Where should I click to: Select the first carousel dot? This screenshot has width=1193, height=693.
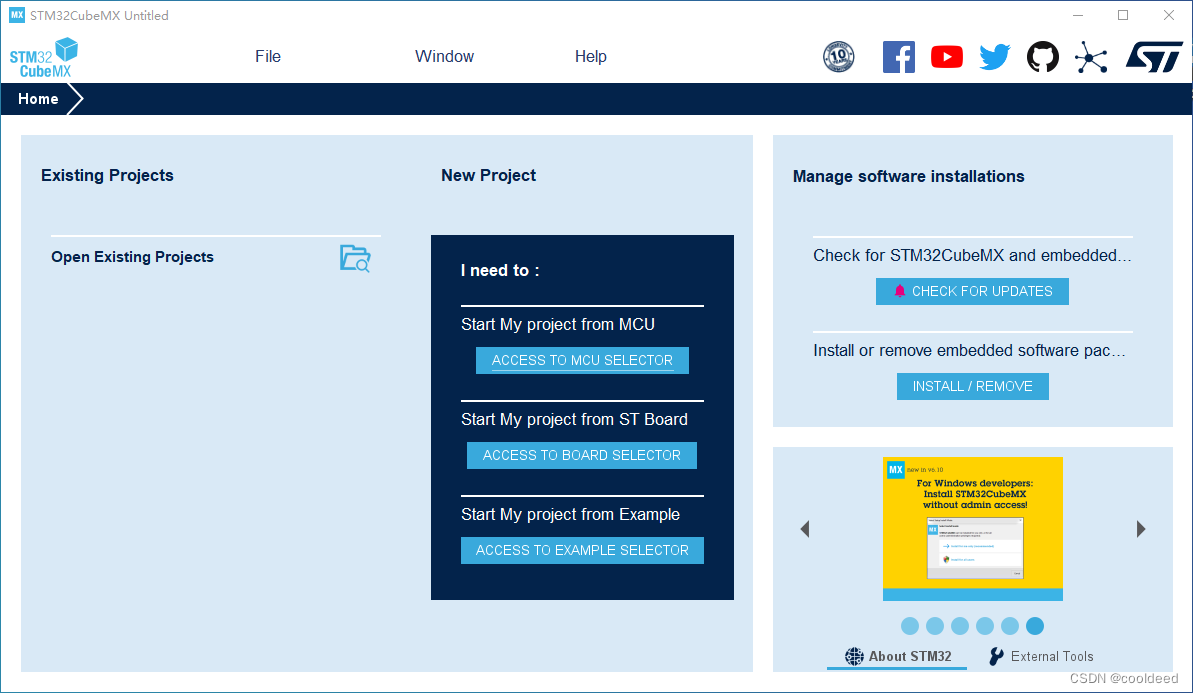[910, 626]
